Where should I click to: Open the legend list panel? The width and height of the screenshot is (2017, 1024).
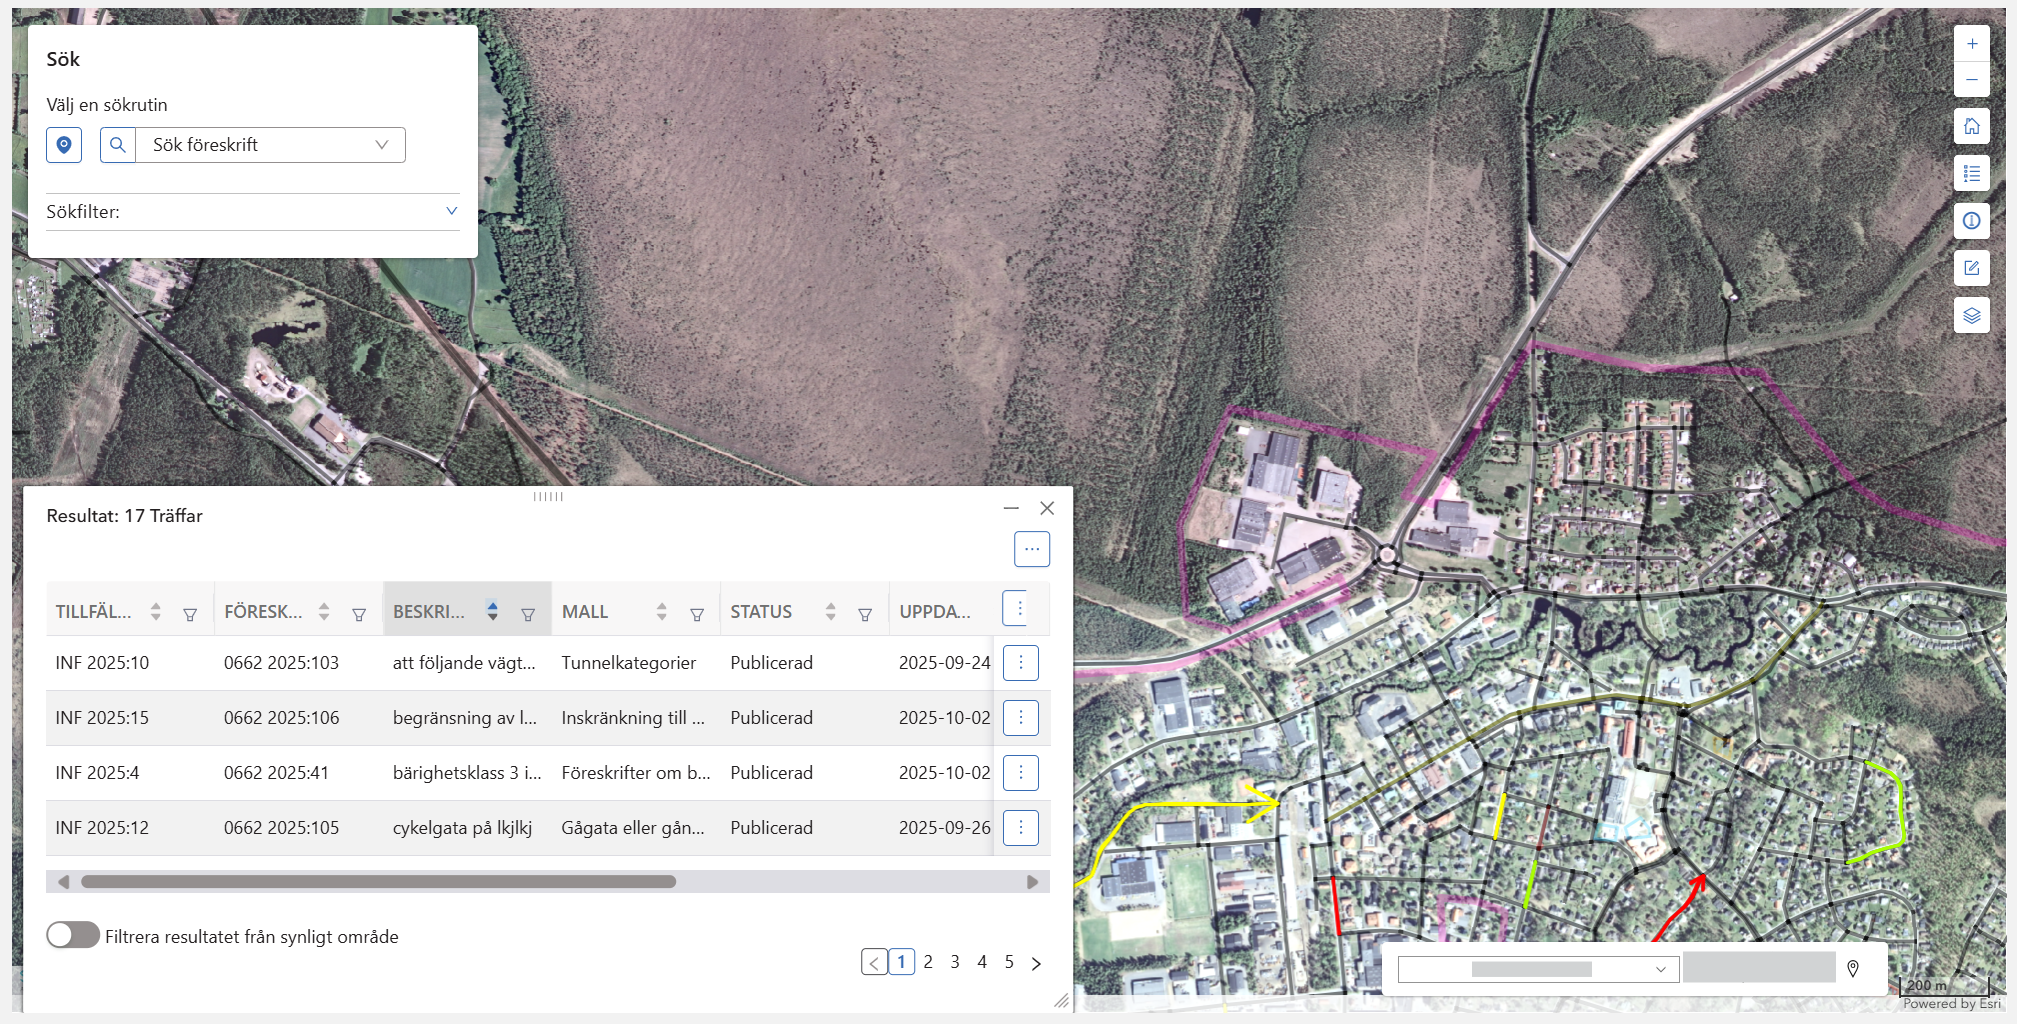(1971, 174)
